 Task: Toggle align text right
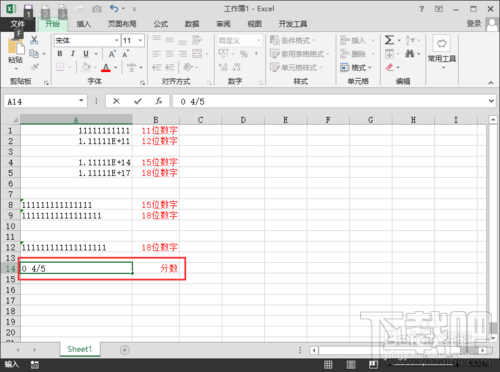(182, 54)
